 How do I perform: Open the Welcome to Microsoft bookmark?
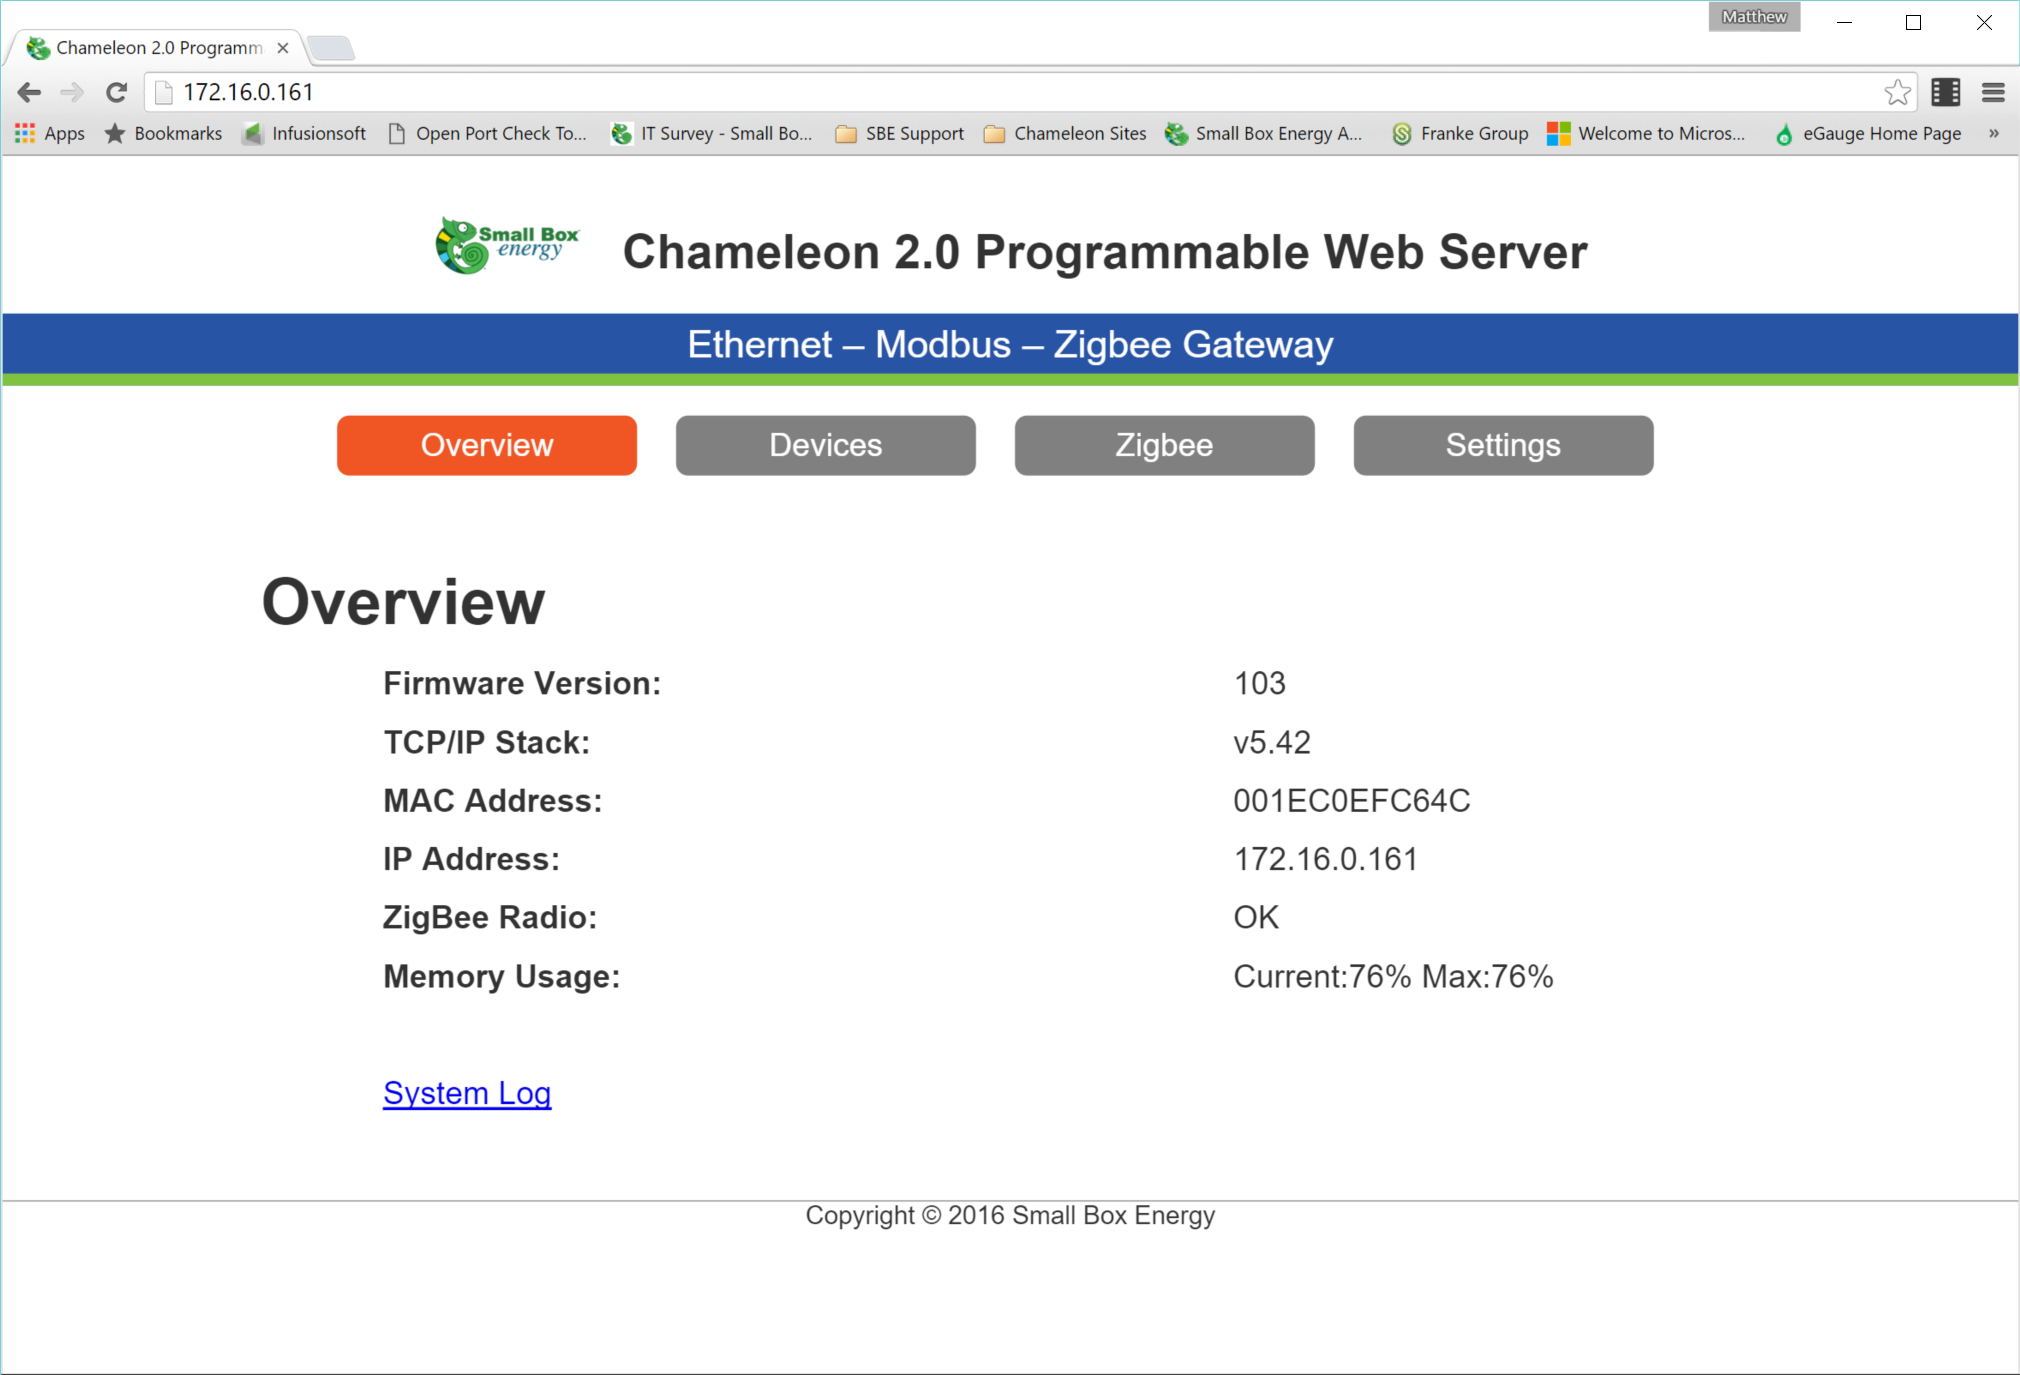click(1646, 133)
